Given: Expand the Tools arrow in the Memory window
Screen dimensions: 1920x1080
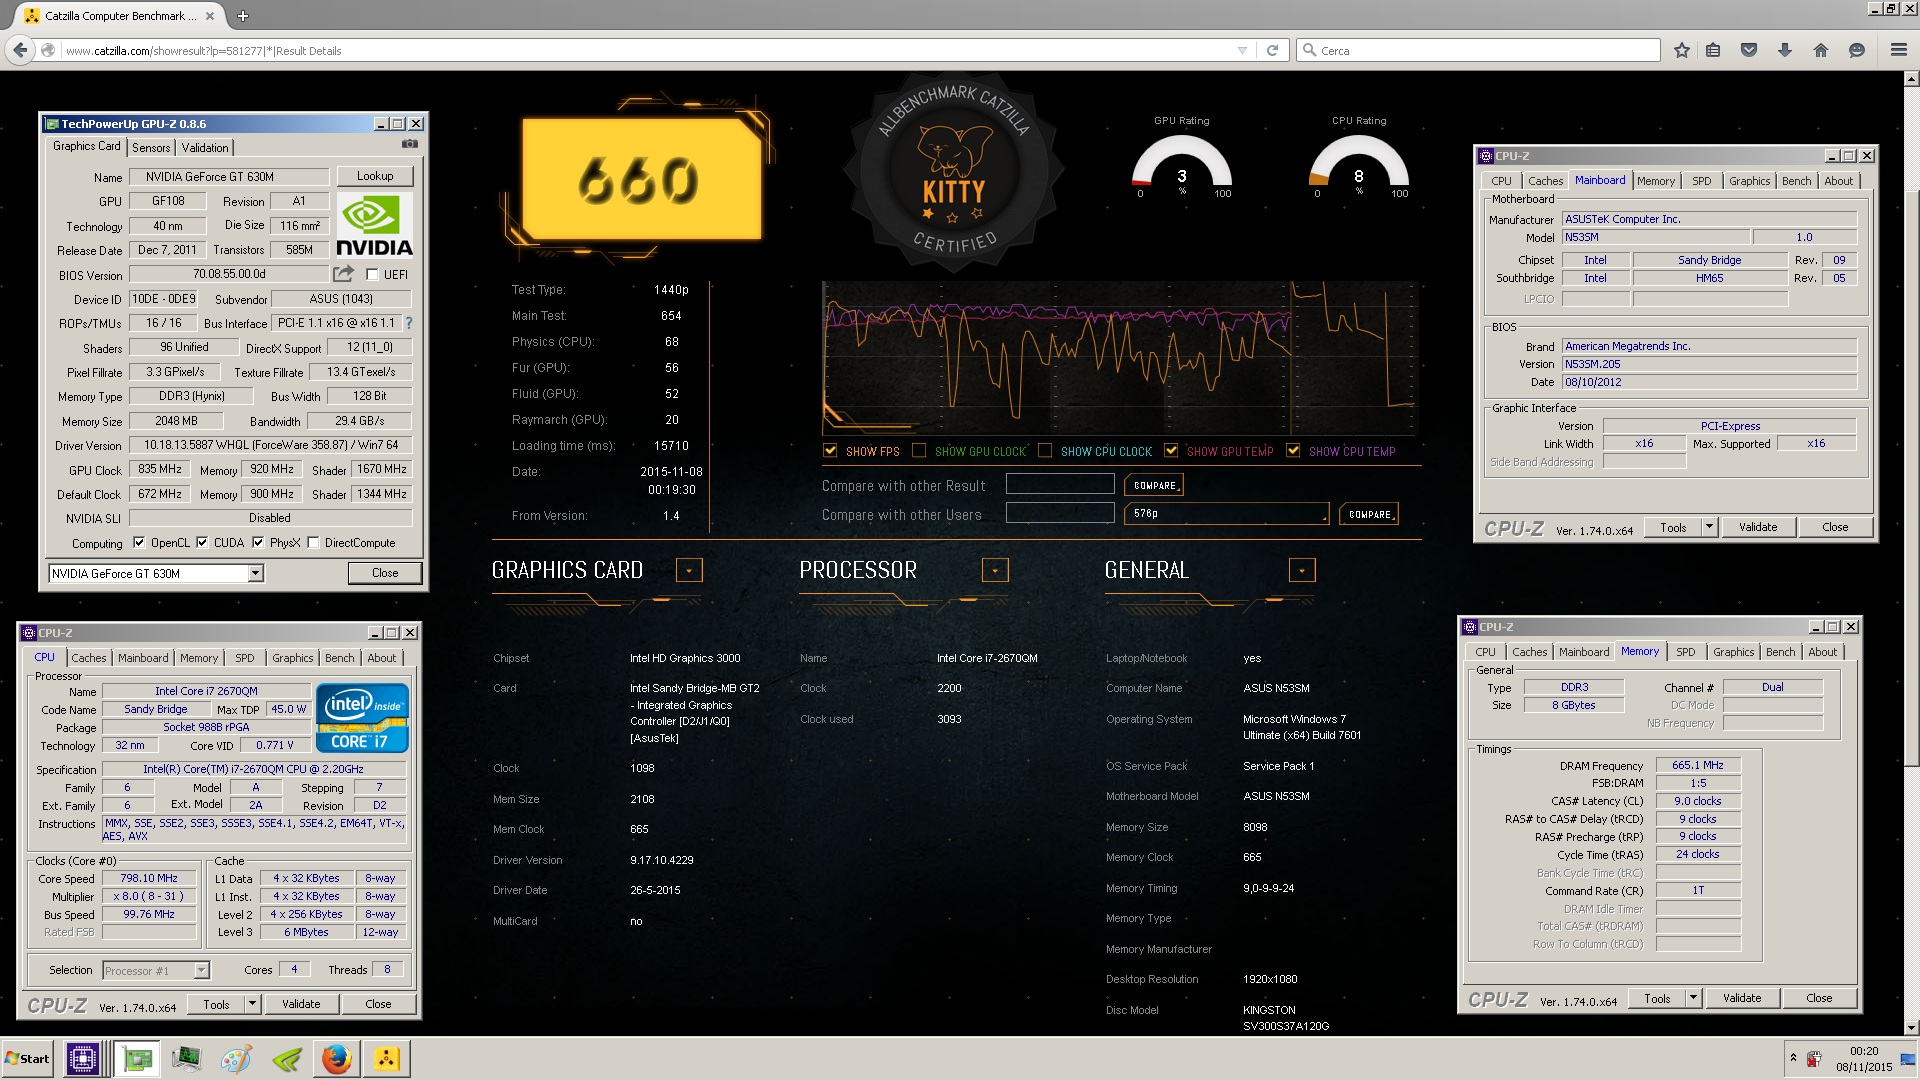Looking at the screenshot, I should [x=1693, y=998].
